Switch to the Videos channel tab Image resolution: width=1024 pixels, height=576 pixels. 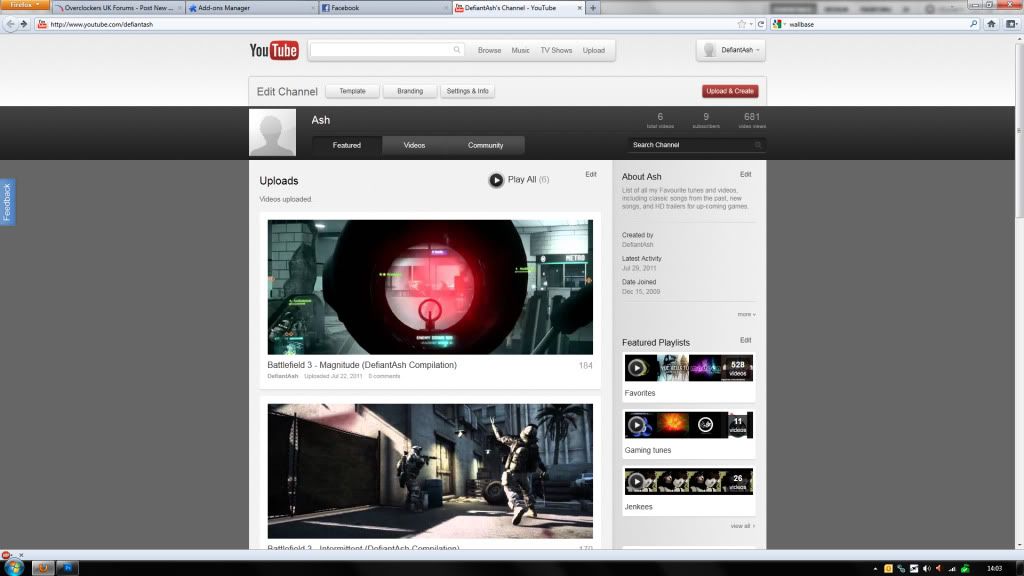click(x=414, y=145)
